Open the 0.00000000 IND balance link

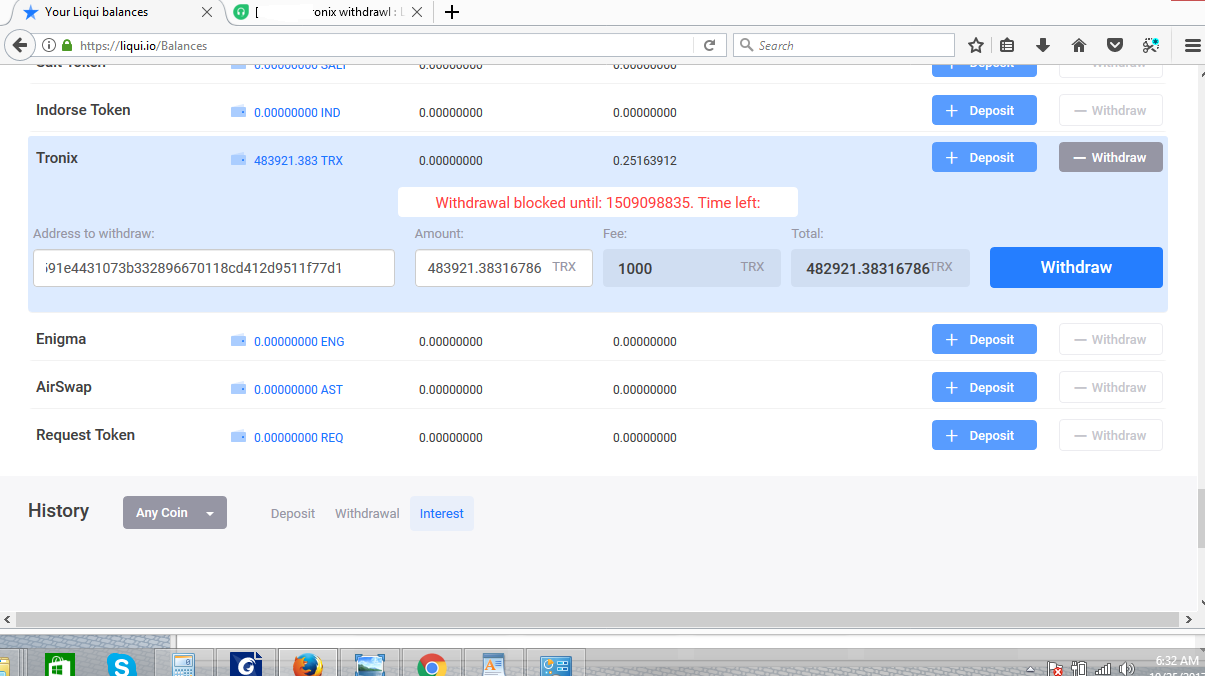(297, 113)
